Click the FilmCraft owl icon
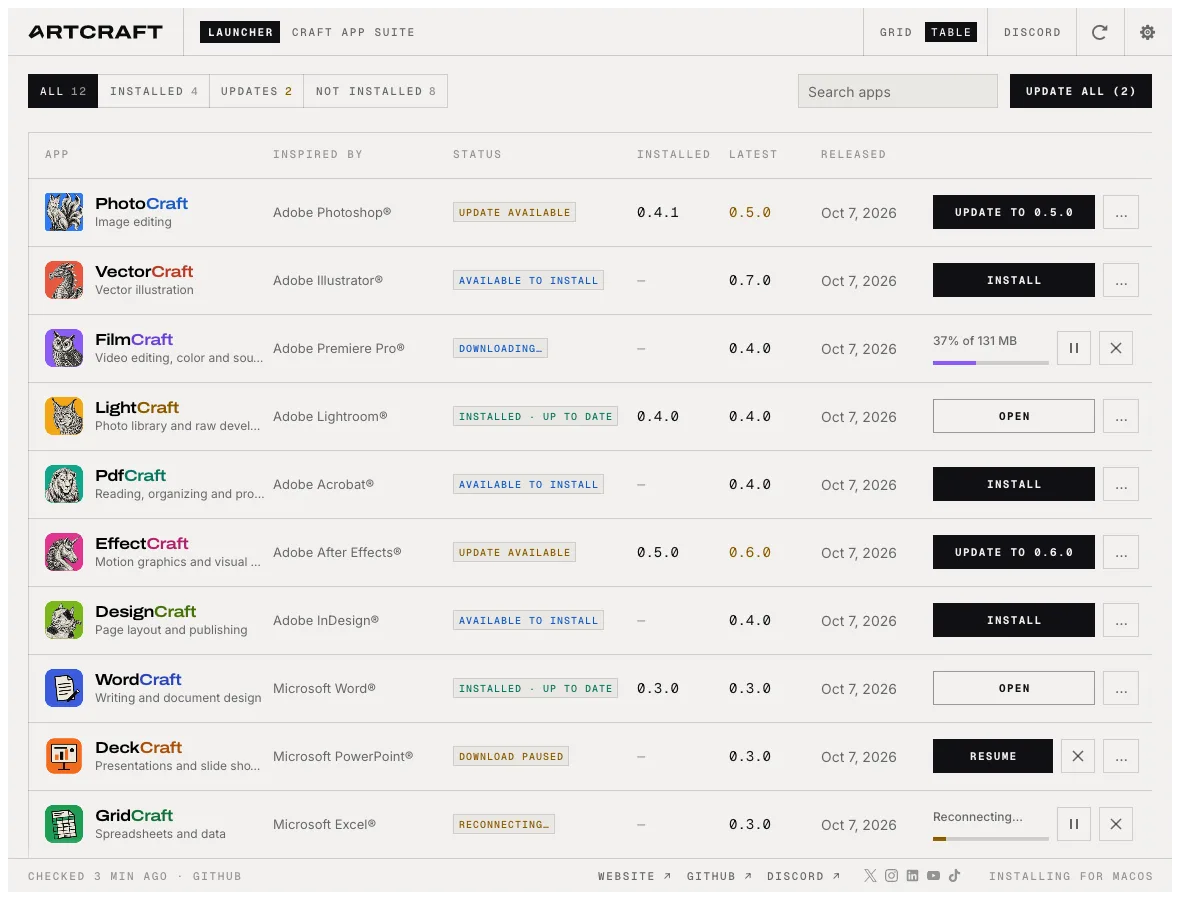This screenshot has width=1180, height=900. pos(63,348)
